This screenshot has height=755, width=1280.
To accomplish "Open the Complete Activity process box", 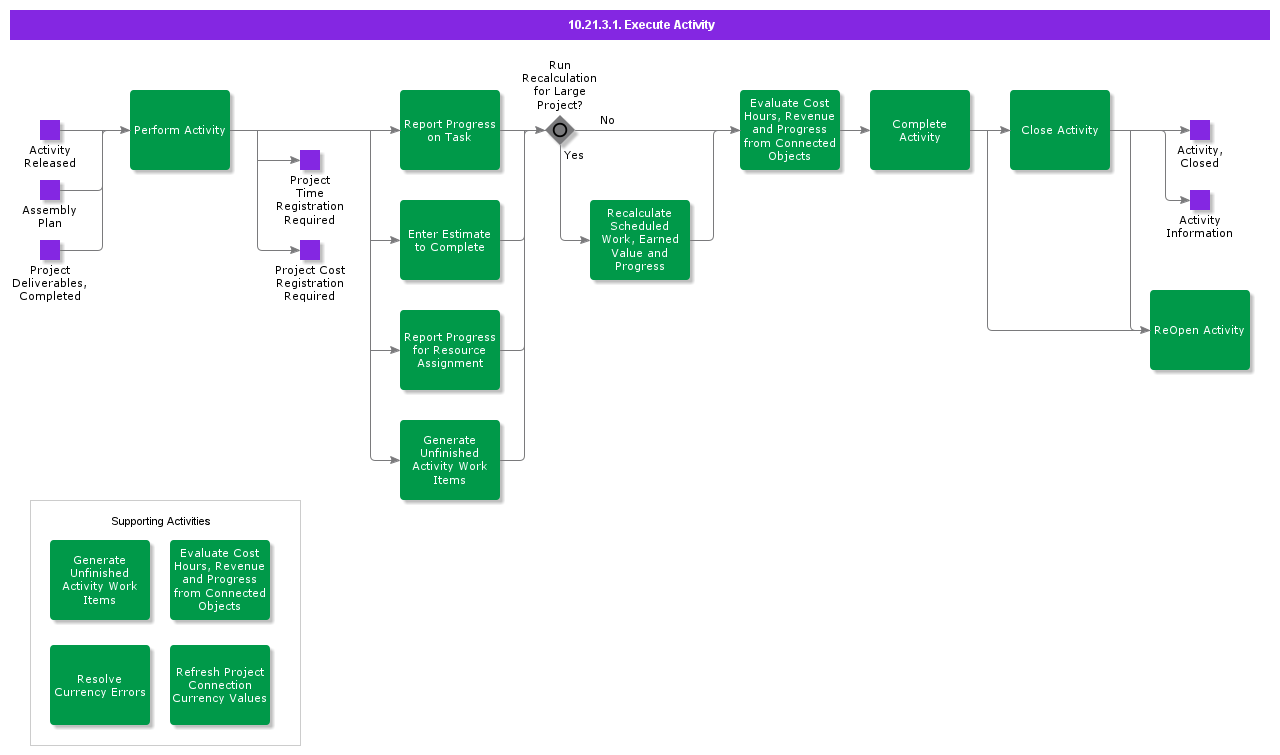I will click(920, 130).
